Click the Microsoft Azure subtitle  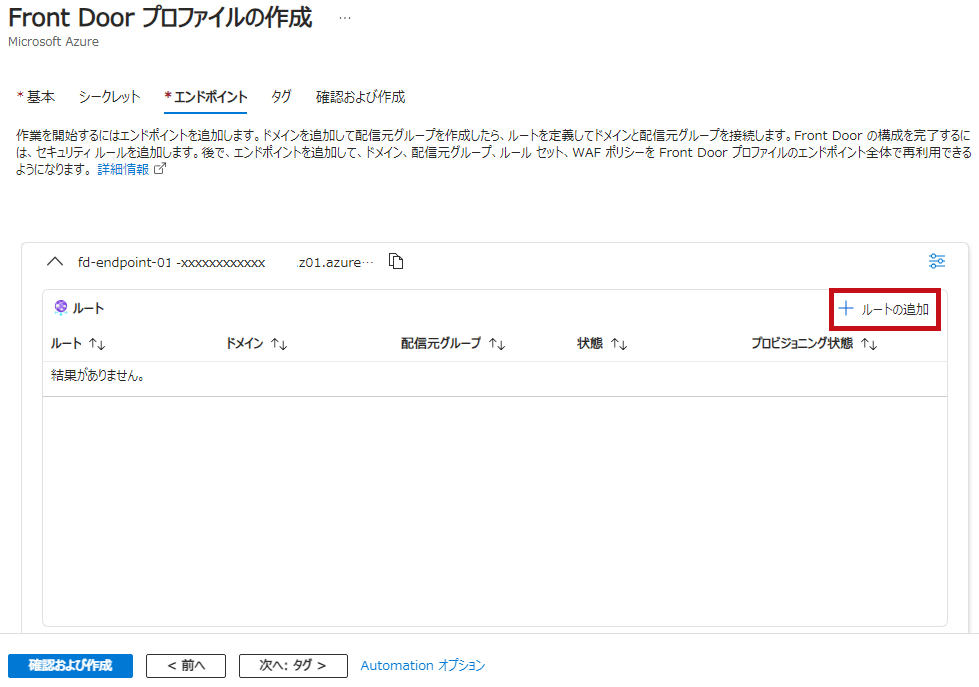point(53,41)
